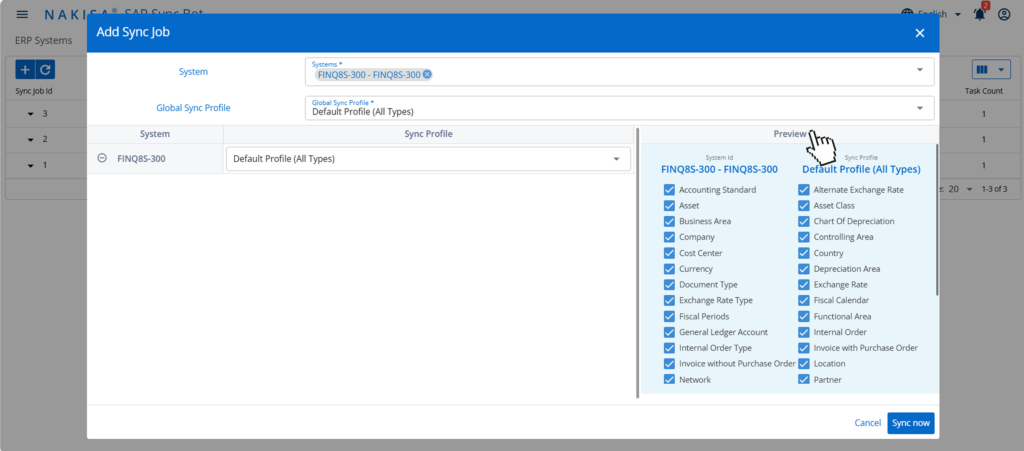The image size is (1024, 451).
Task: Click the Sync Job Id column header
Action: click(x=34, y=91)
